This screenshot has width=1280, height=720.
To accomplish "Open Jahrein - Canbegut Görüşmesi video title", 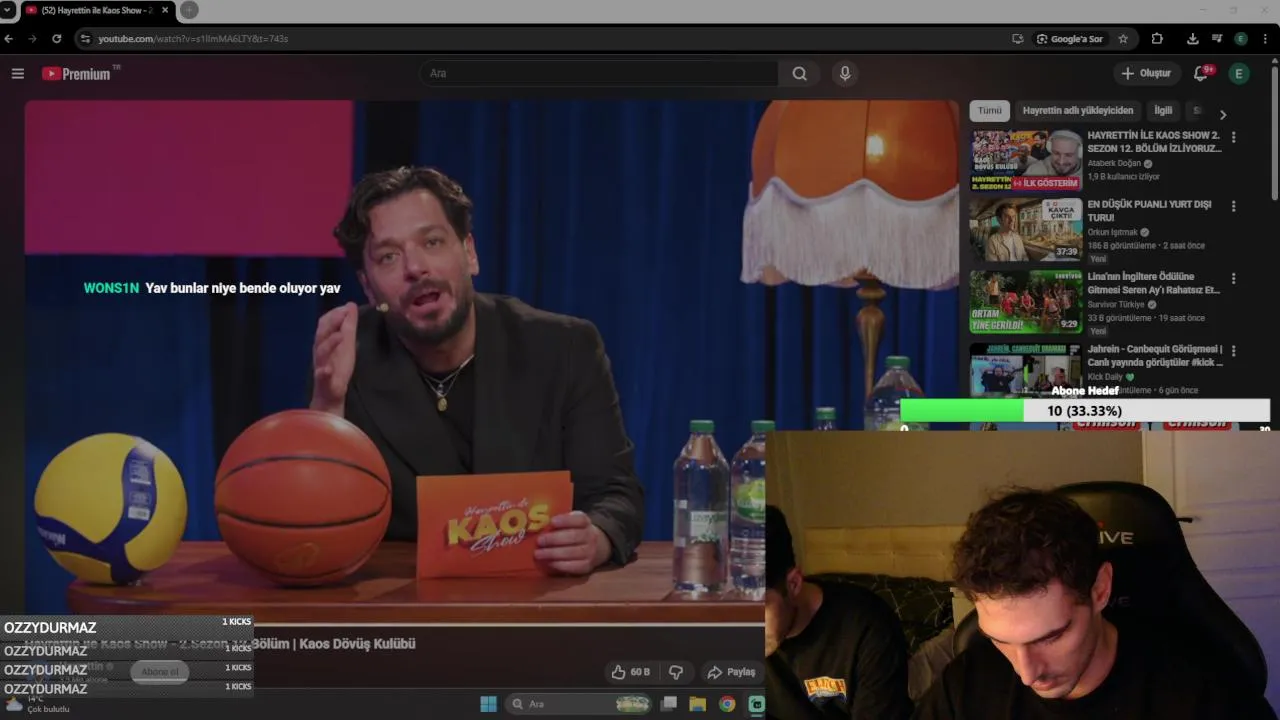I will pos(1155,355).
